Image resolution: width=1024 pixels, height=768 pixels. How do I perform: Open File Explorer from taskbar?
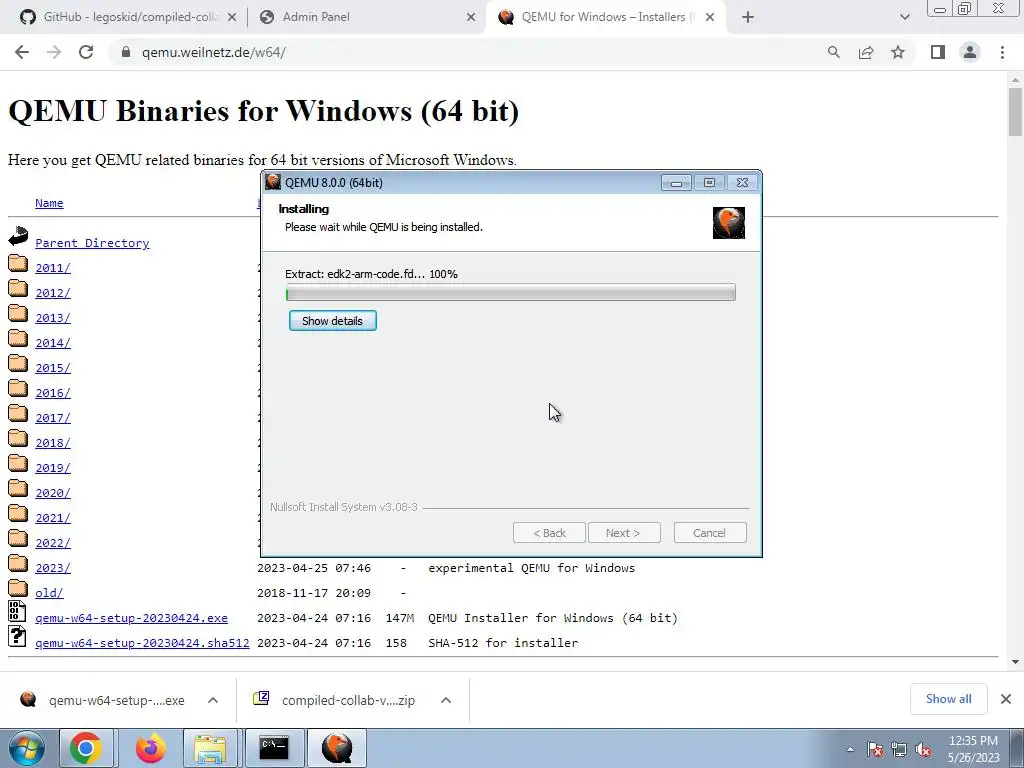210,748
